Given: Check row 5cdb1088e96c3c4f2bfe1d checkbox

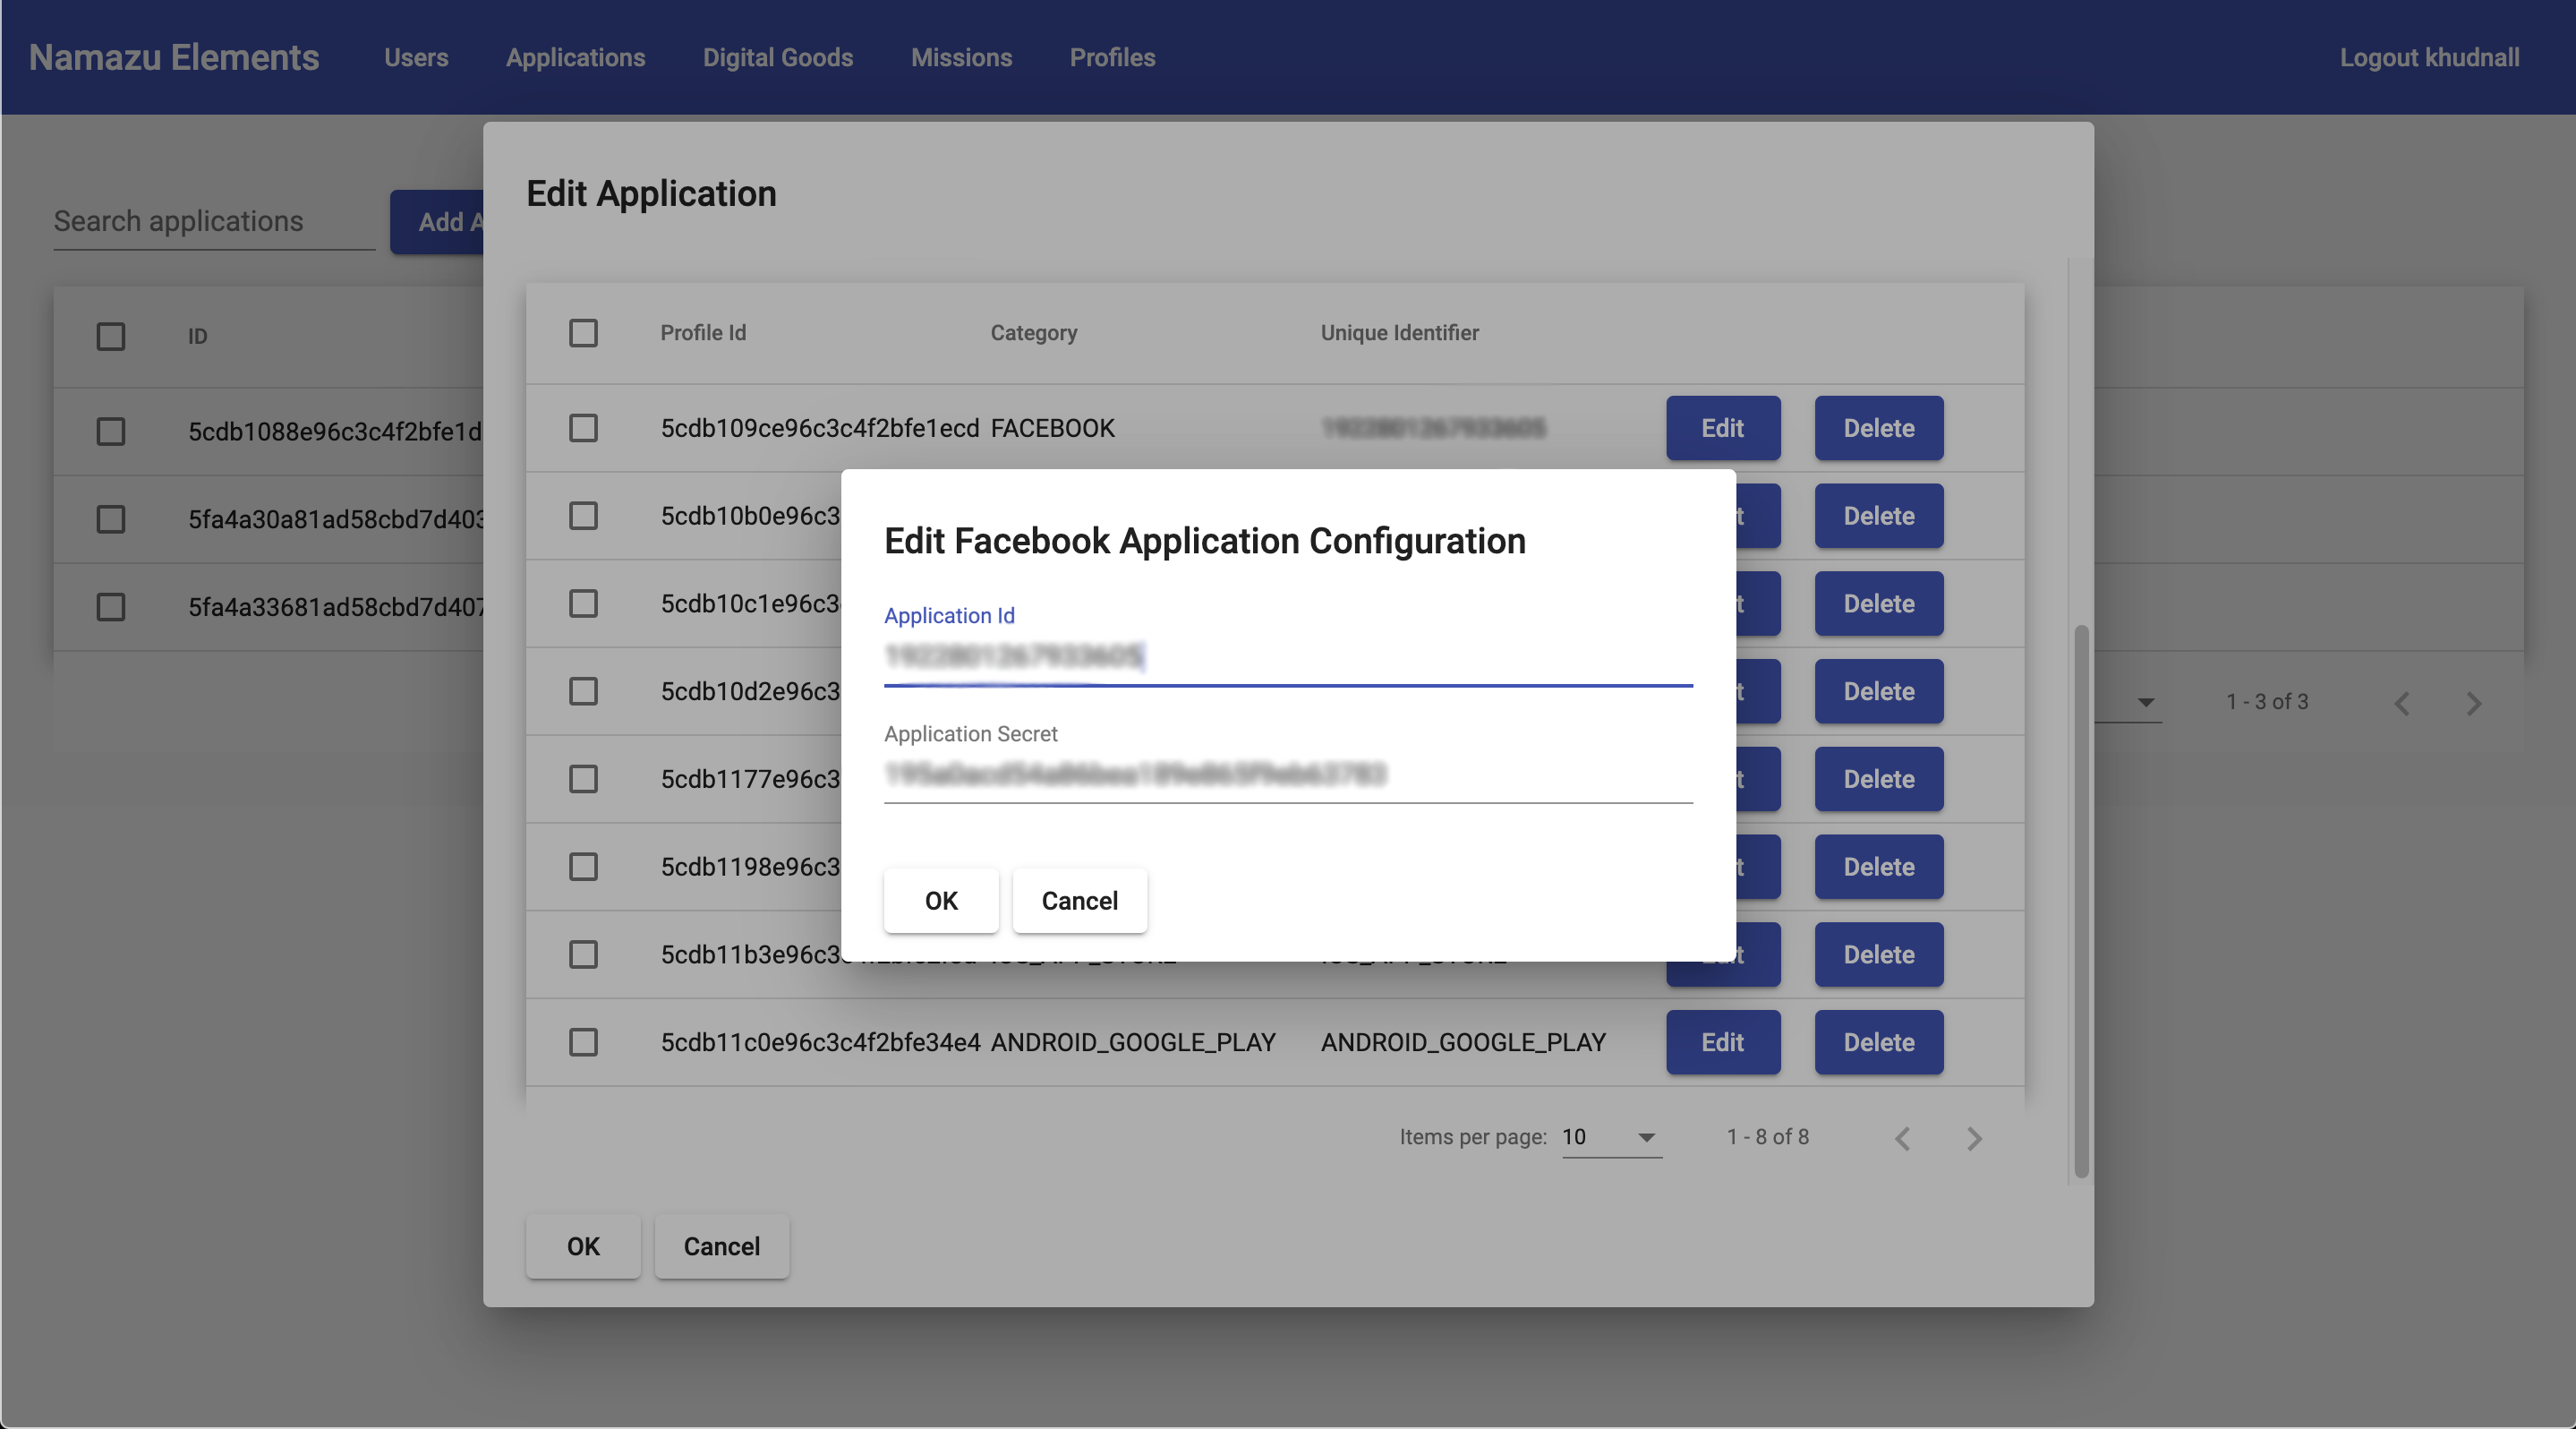Looking at the screenshot, I should [111, 431].
